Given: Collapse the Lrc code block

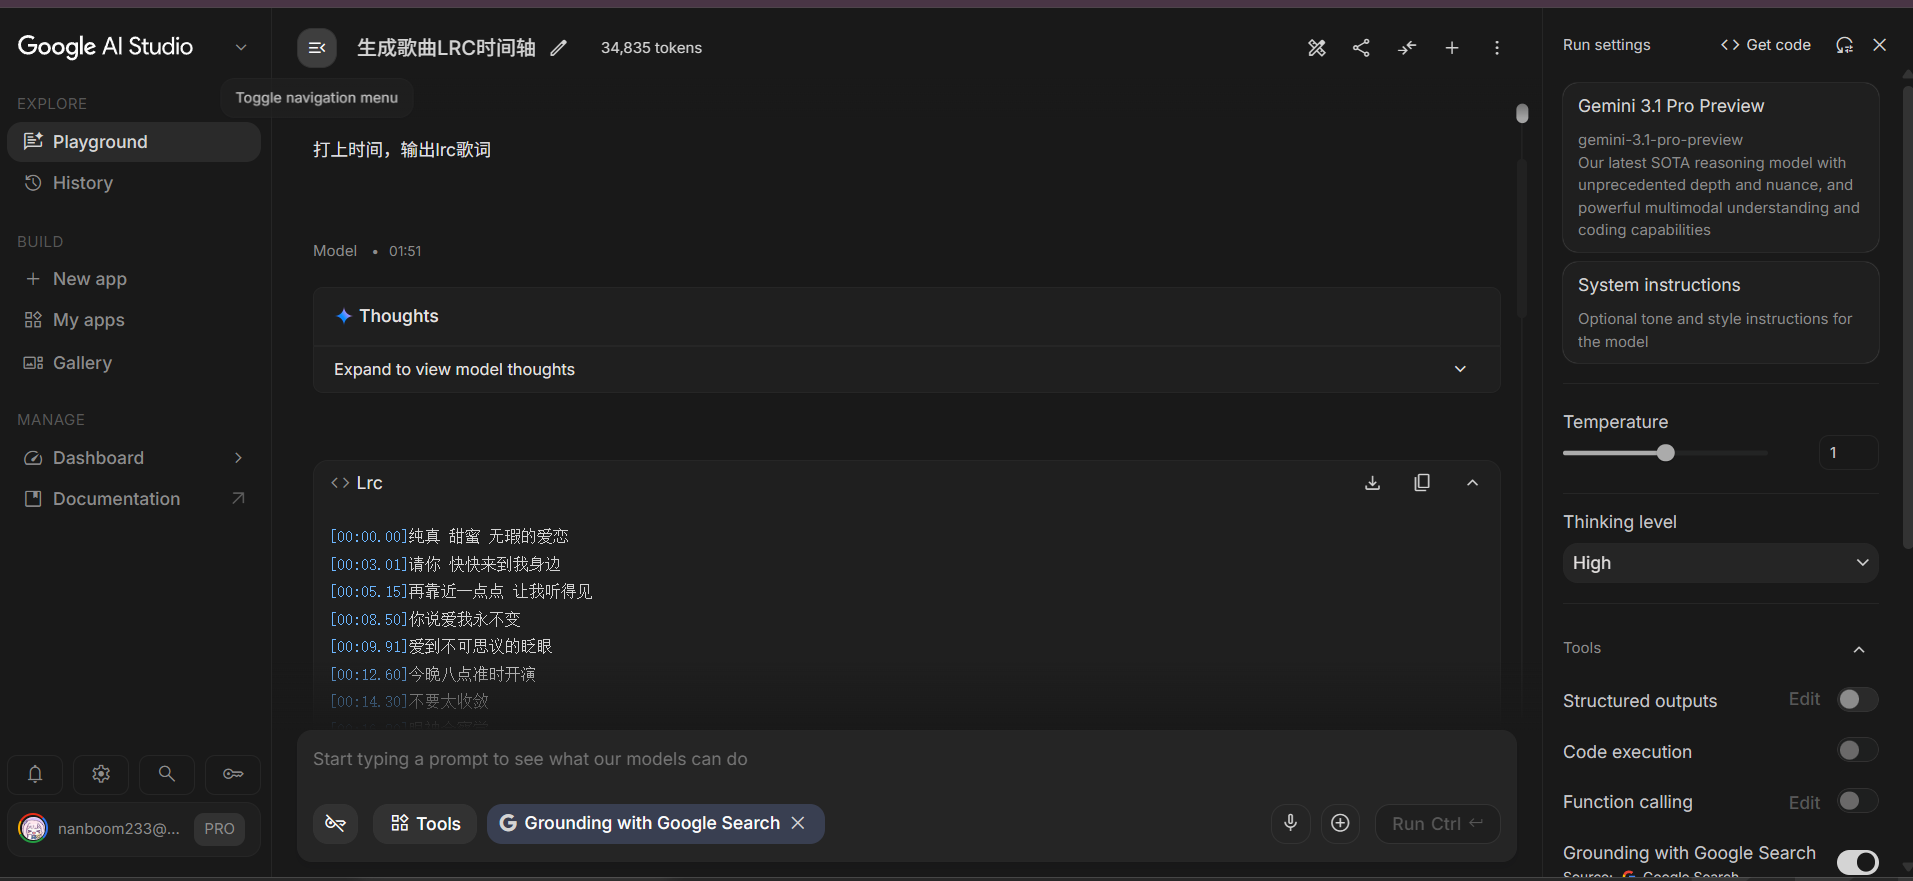Looking at the screenshot, I should (1472, 483).
